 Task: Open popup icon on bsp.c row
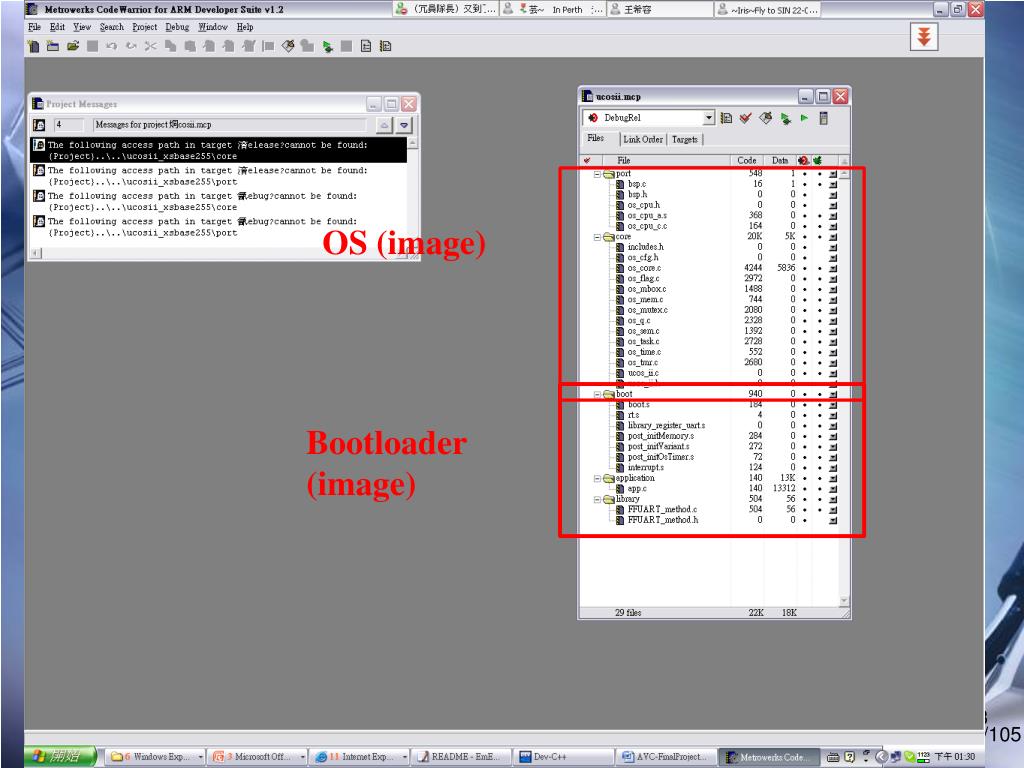(x=833, y=185)
